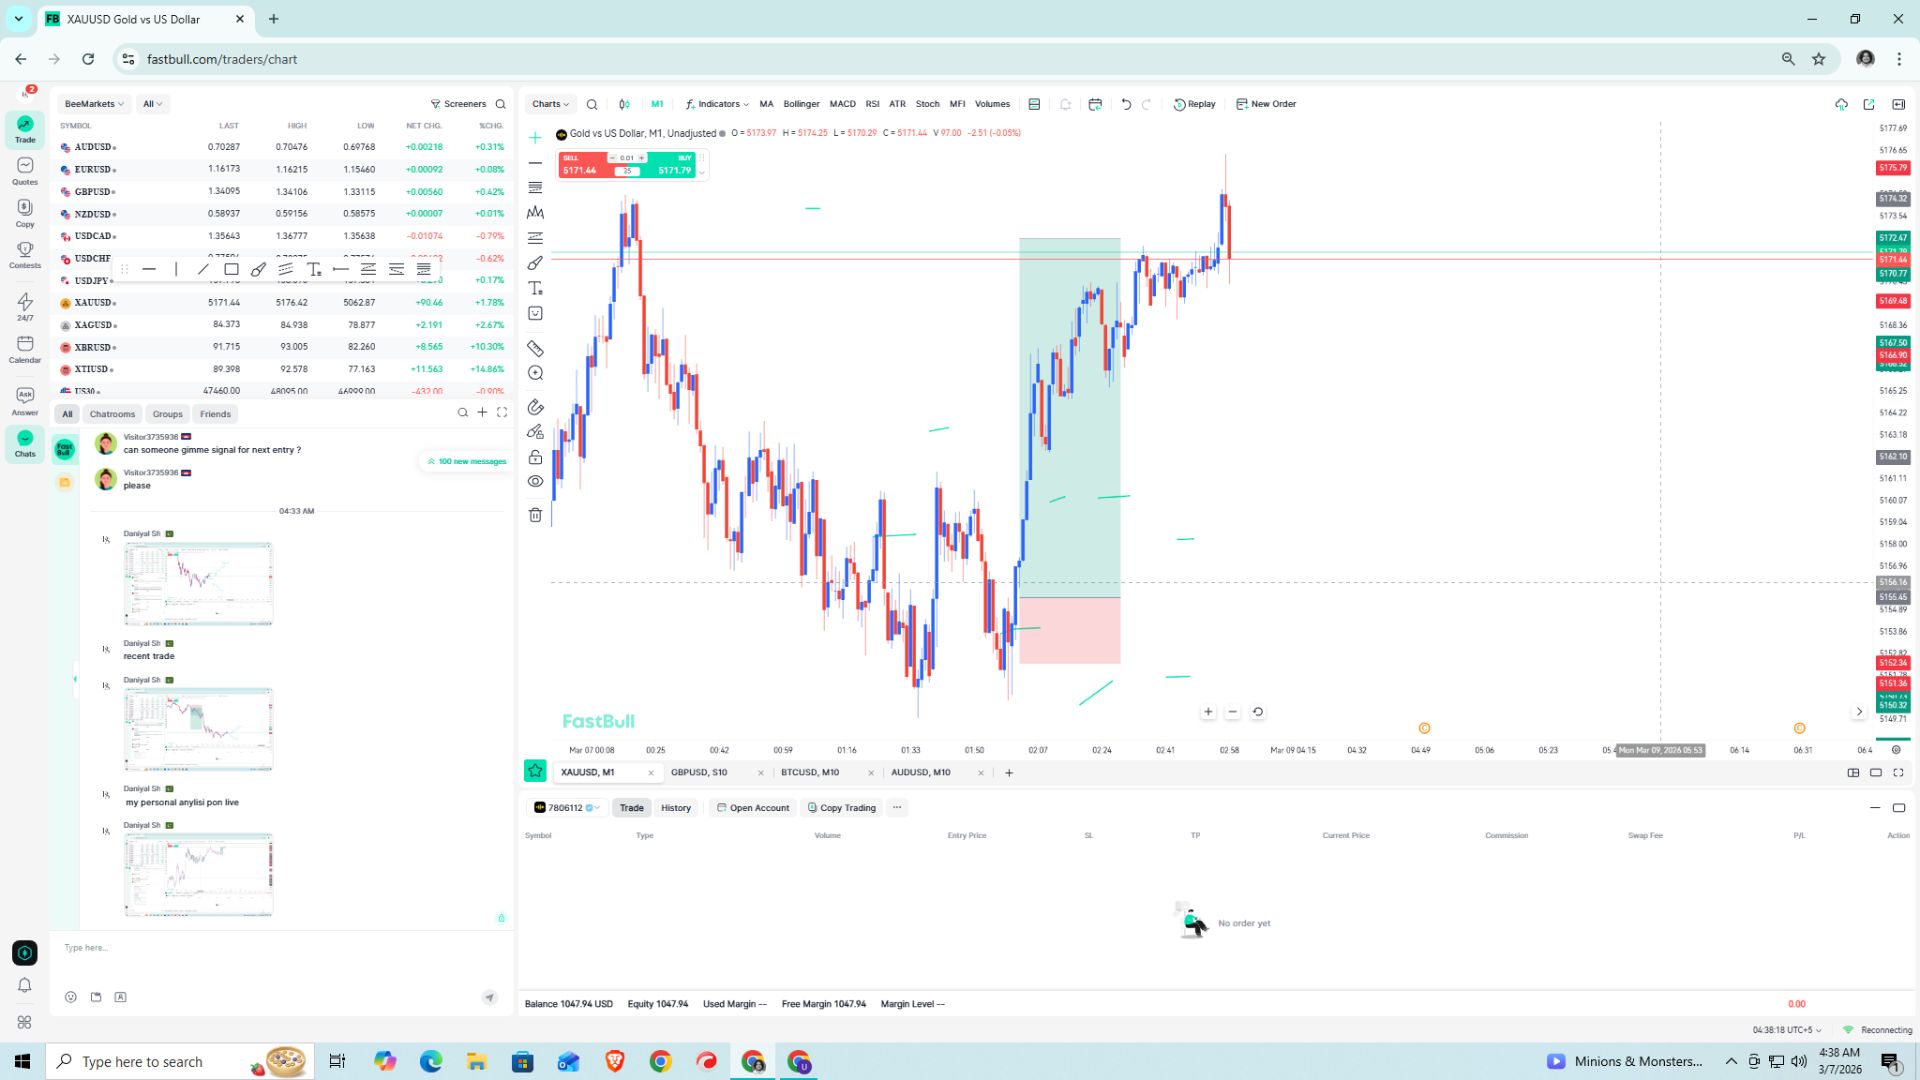
Task: Switch to the Chatrooms tab
Action: (x=112, y=414)
